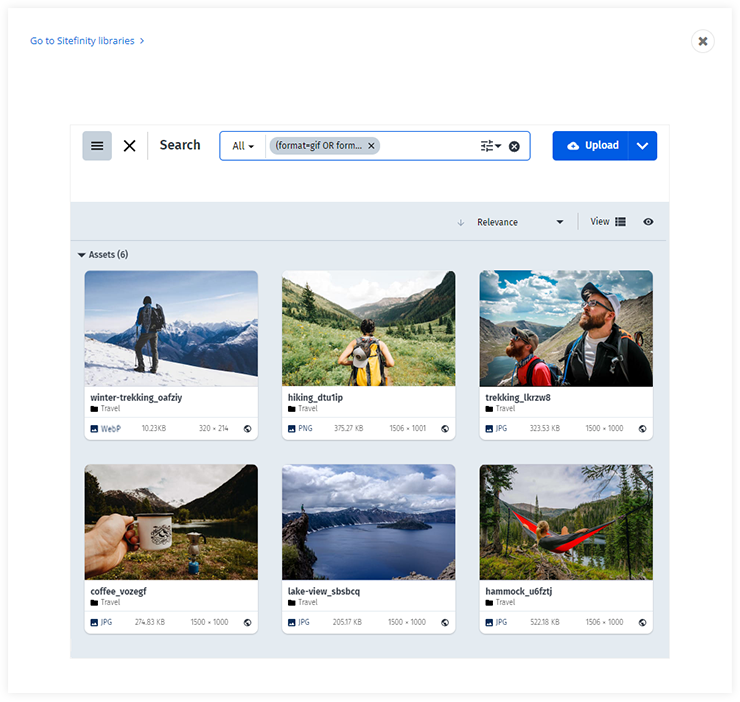
Task: Follow Go to Sitefinity libraries link
Action: pos(87,41)
